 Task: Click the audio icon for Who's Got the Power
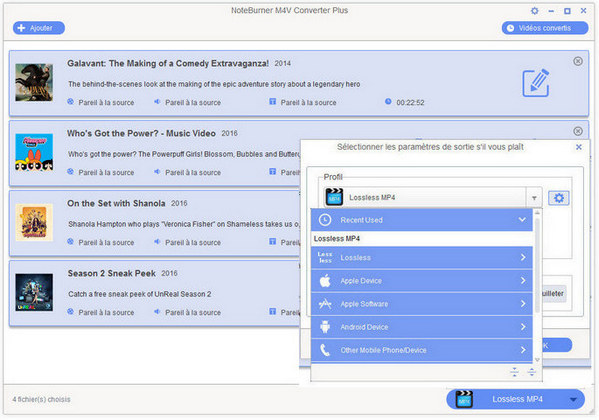(157, 172)
